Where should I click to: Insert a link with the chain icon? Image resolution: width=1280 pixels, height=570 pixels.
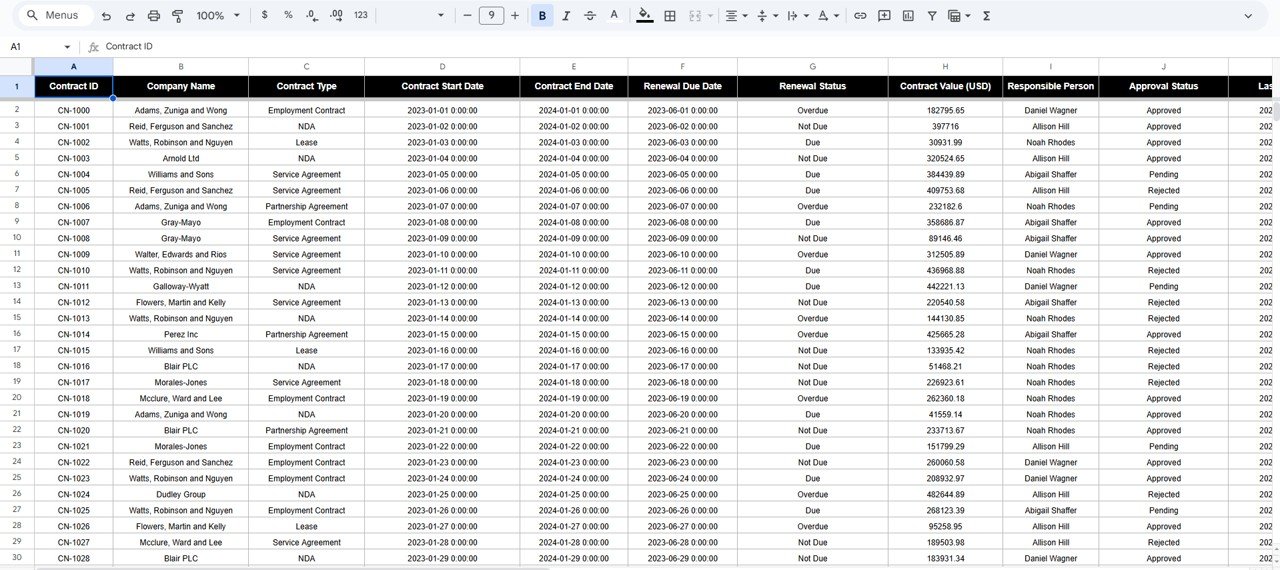click(x=860, y=16)
